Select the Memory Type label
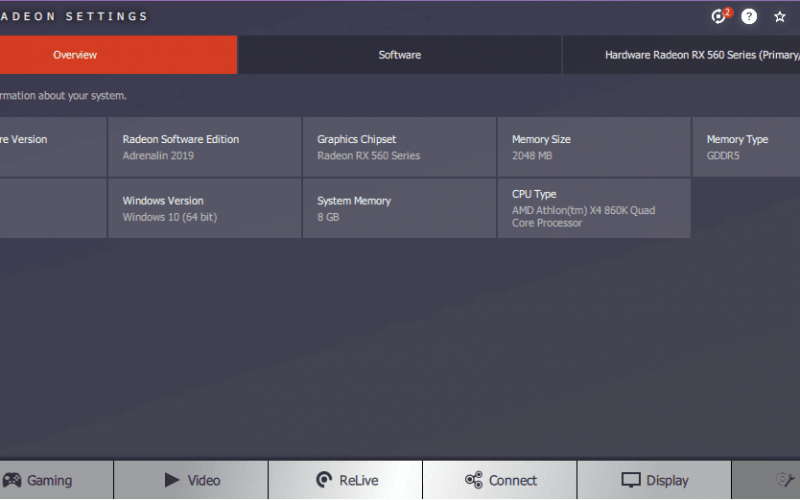 pos(737,139)
